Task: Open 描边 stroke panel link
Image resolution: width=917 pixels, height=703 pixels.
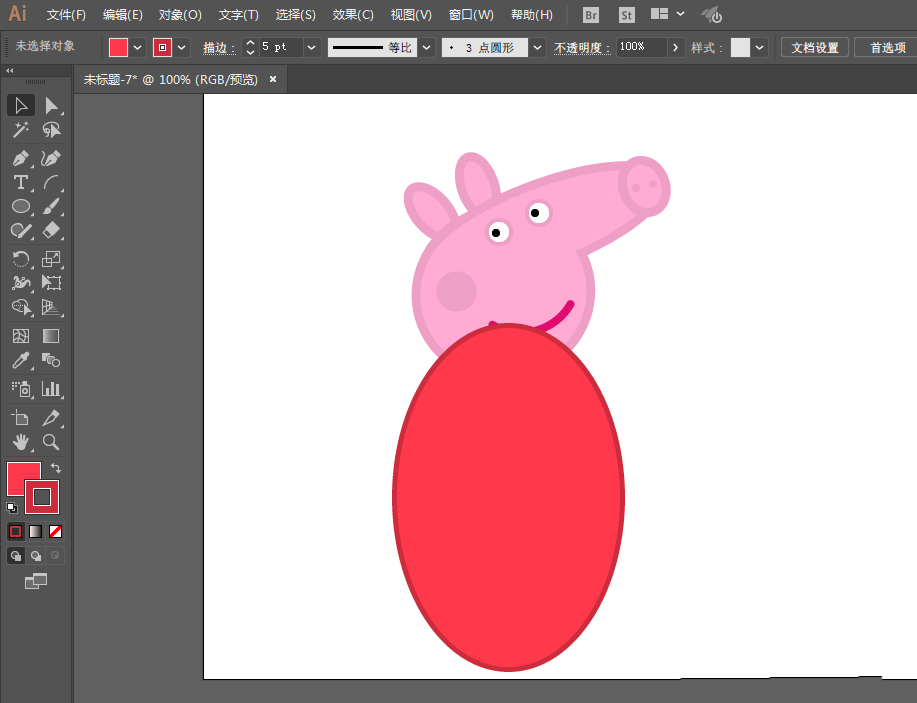Action: click(219, 48)
